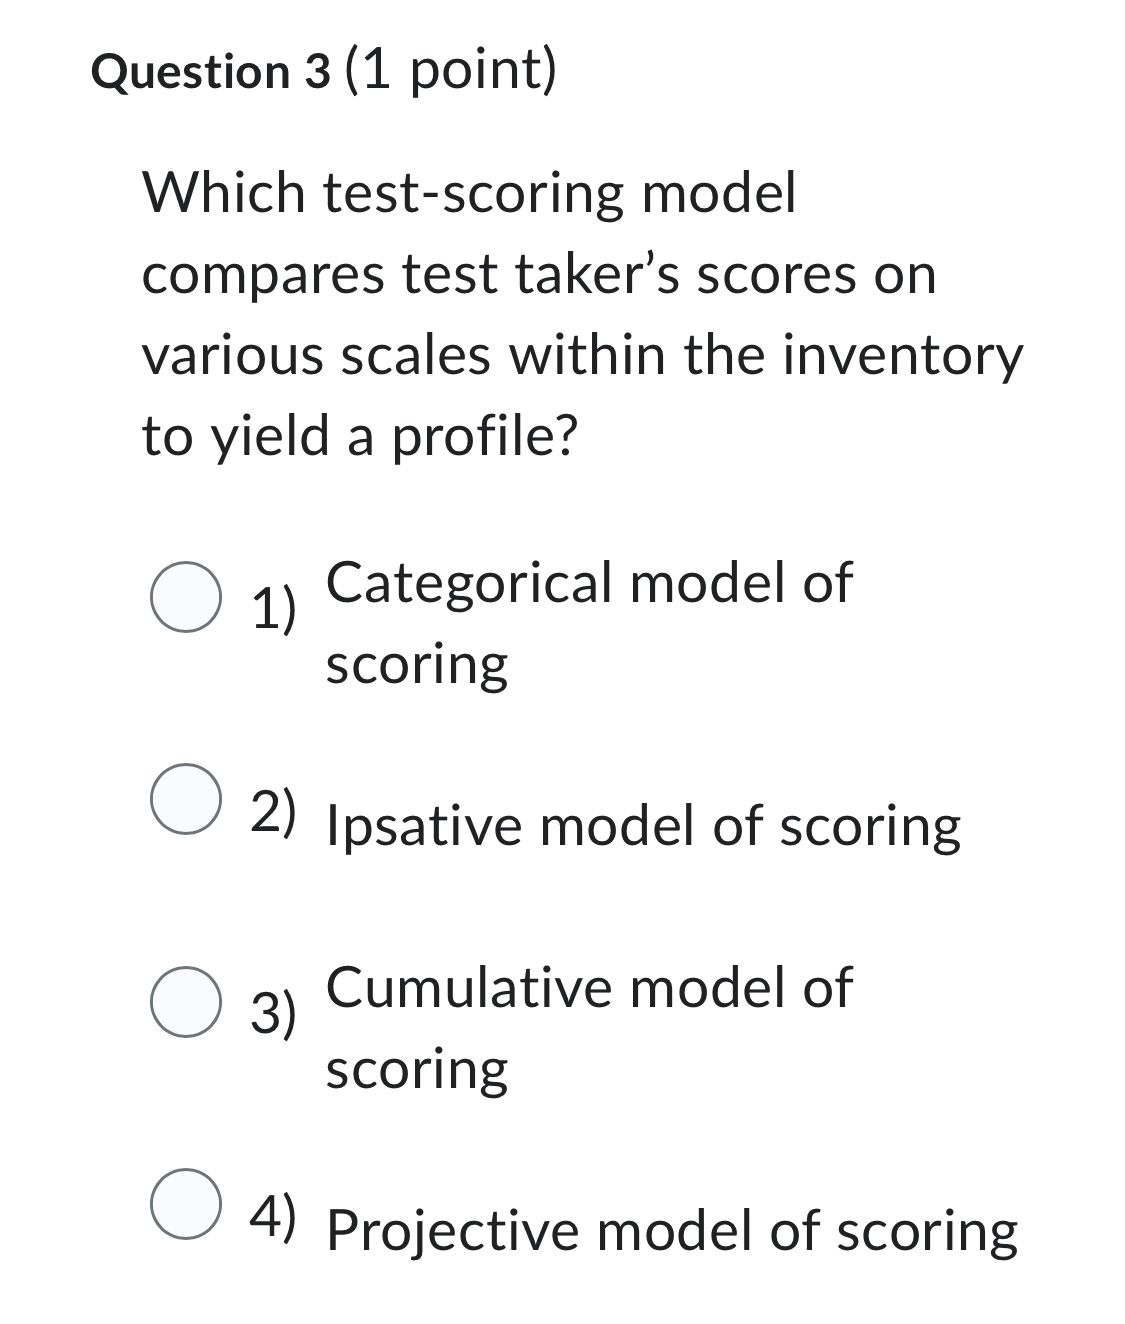Mark the second answer choice selected
Image resolution: width=1125 pixels, height=1324 pixels.
[x=187, y=799]
